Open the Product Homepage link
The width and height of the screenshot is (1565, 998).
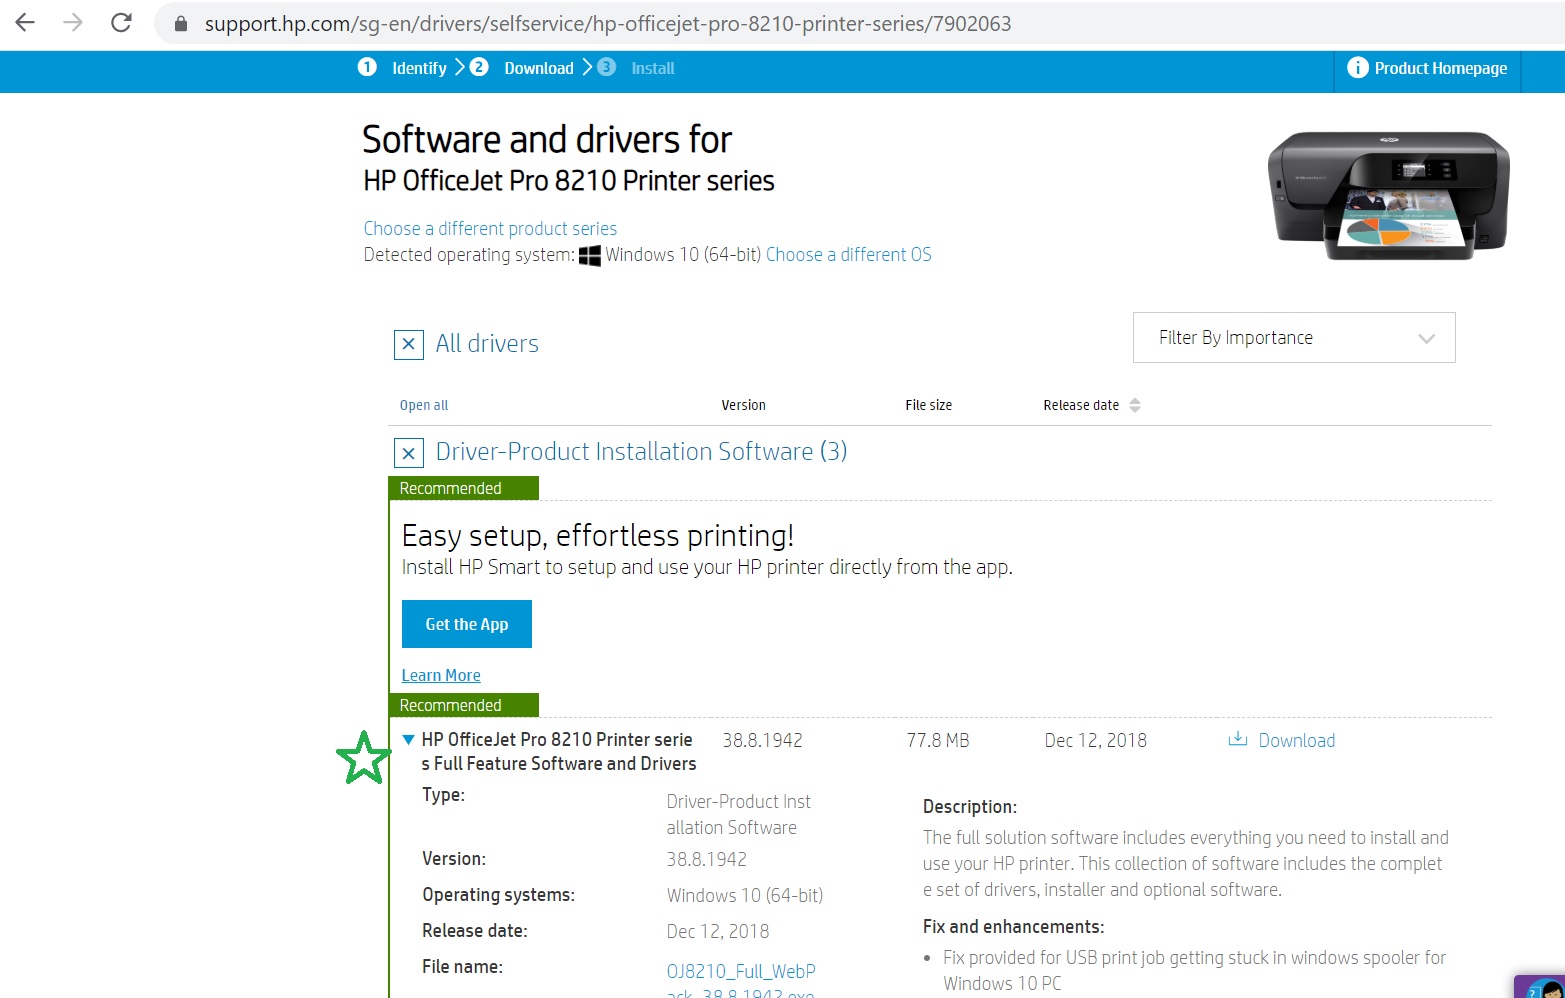pos(1440,68)
